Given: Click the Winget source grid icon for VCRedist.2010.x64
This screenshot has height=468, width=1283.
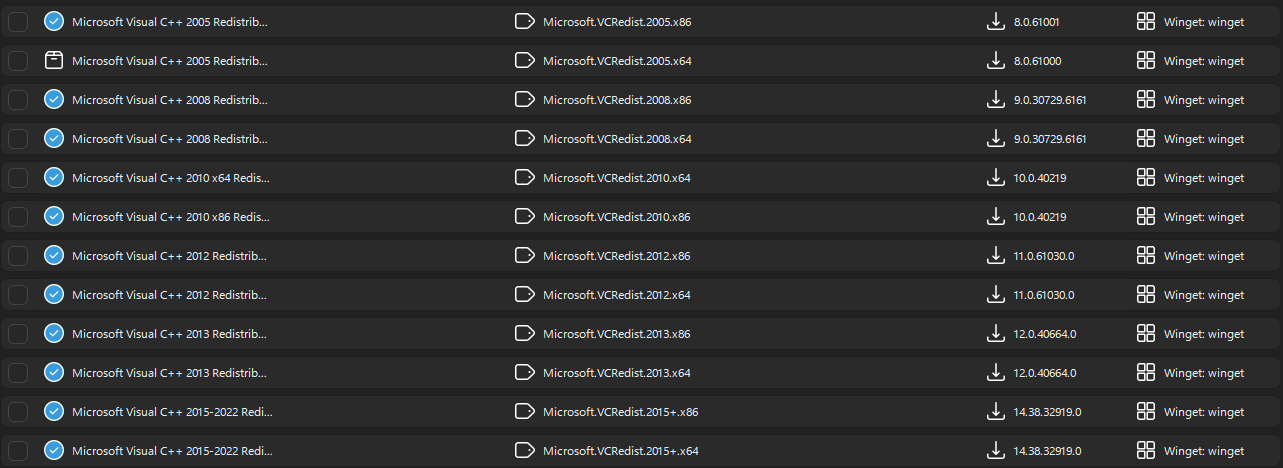Looking at the screenshot, I should [1146, 178].
